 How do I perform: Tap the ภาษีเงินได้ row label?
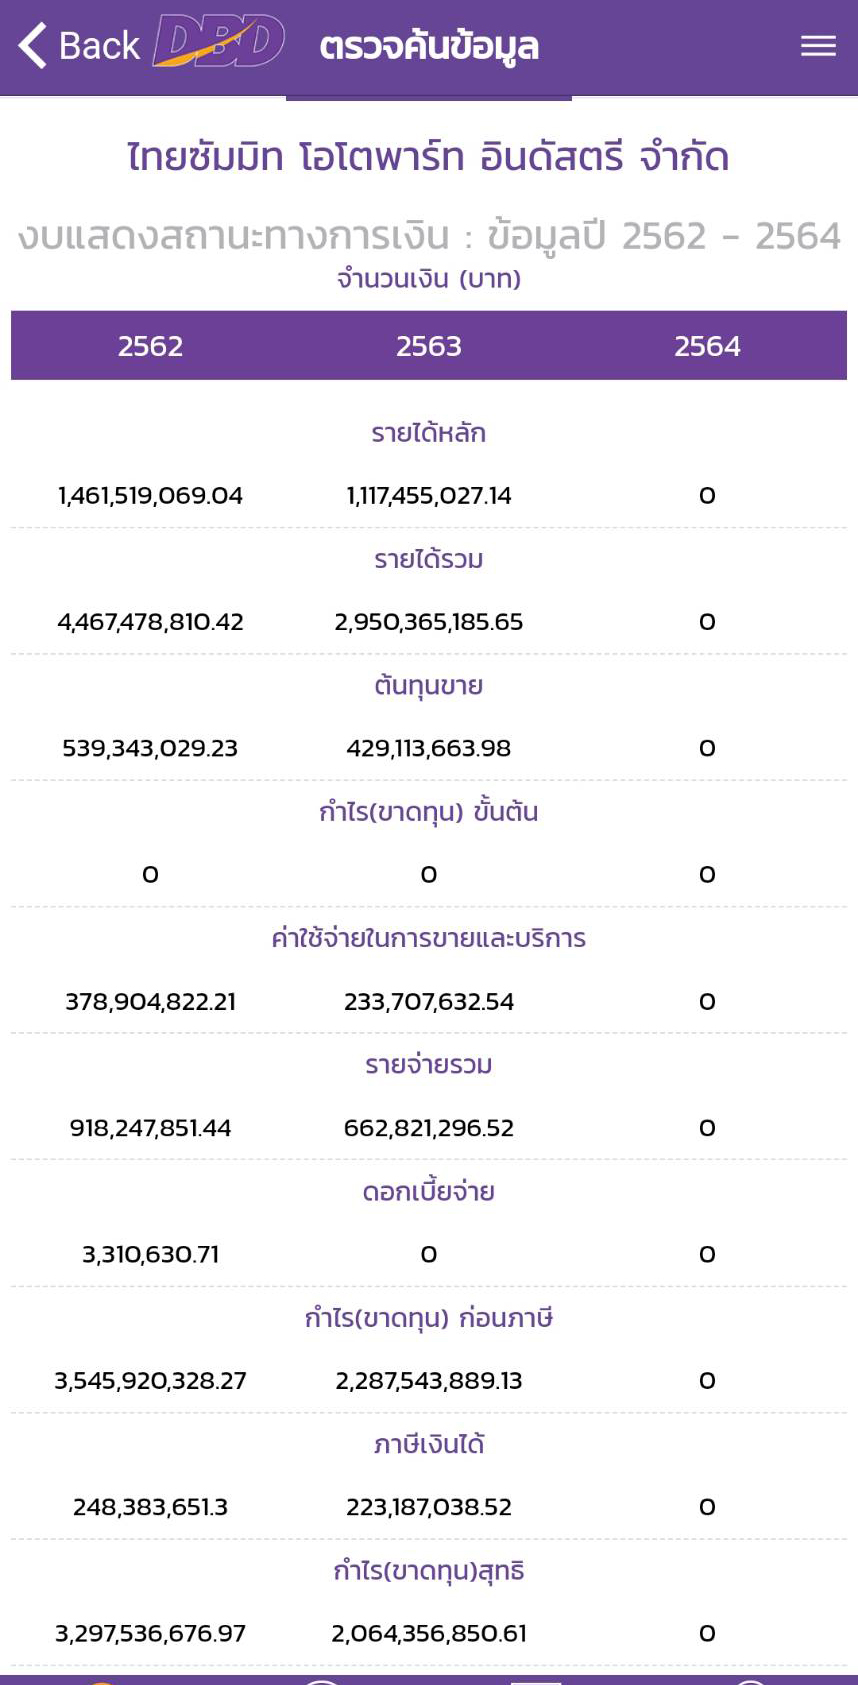coord(429,1444)
